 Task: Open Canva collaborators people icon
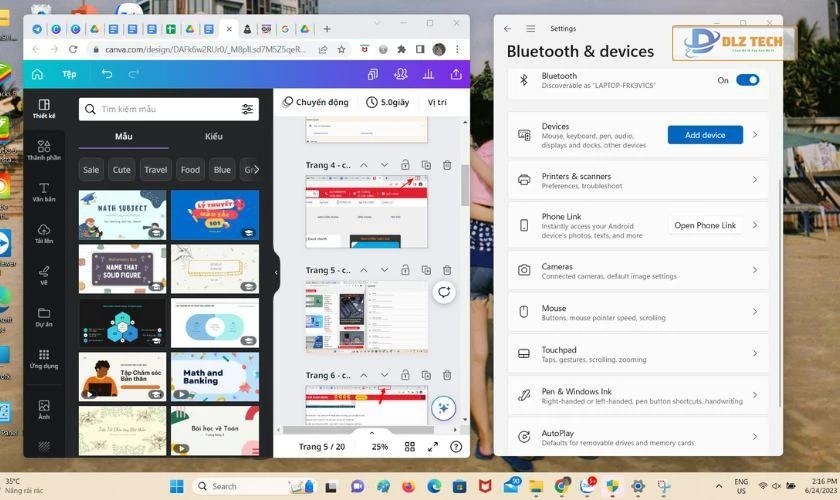pyautogui.click(x=400, y=74)
